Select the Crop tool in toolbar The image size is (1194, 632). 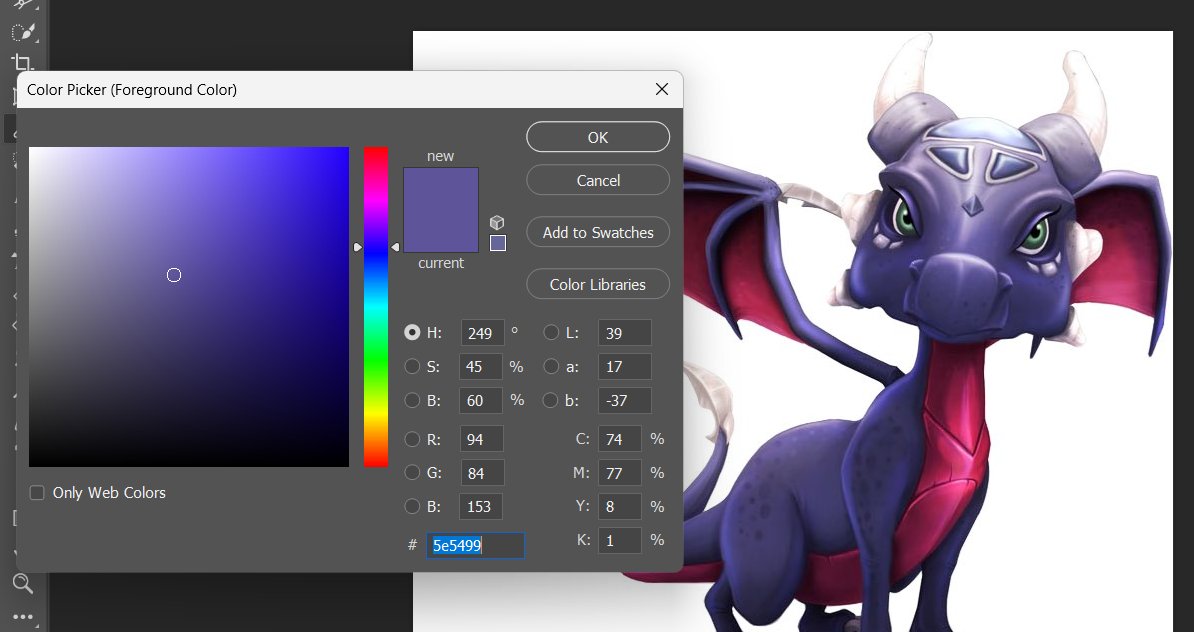[23, 63]
